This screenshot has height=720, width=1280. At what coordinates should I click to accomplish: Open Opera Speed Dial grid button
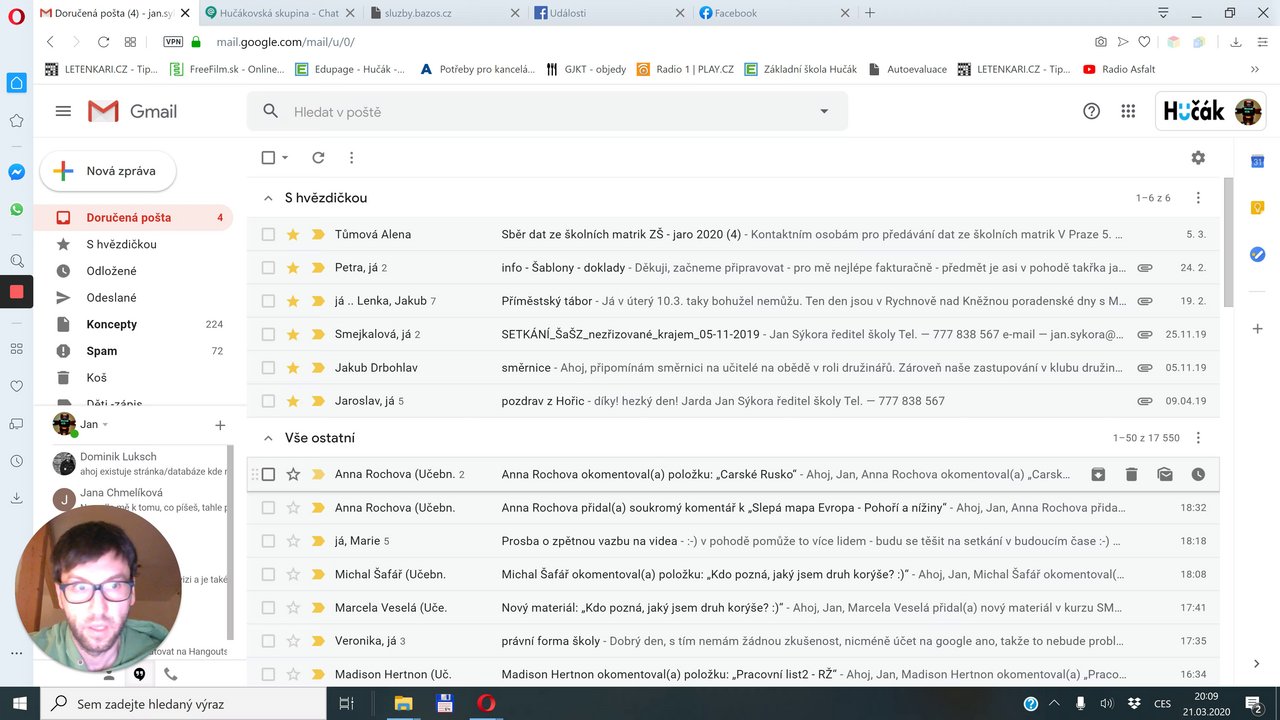point(130,42)
